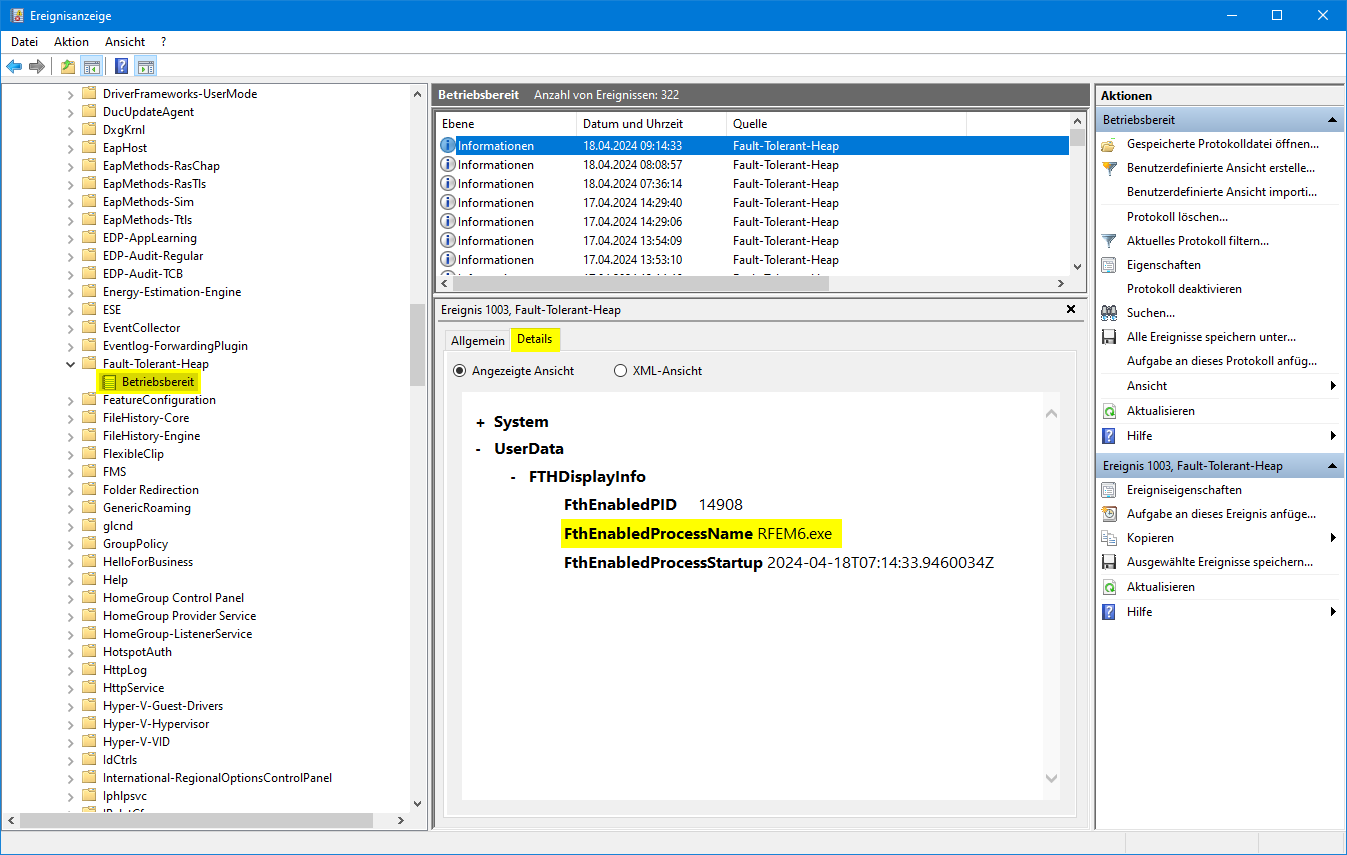Viewport: 1347px width, 855px height.
Task: Click the Ausgewählte Ereignisse speichern disk icon
Action: click(x=1108, y=562)
